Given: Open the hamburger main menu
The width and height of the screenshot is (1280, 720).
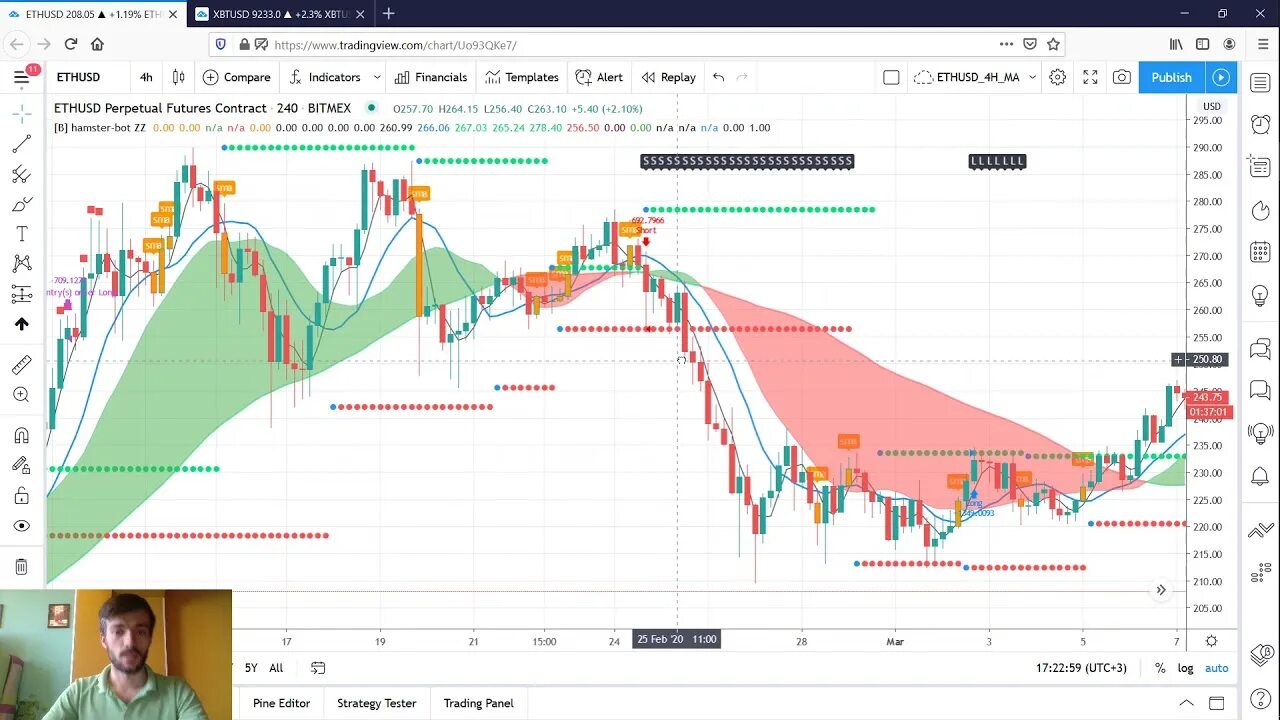Looking at the screenshot, I should pos(21,77).
